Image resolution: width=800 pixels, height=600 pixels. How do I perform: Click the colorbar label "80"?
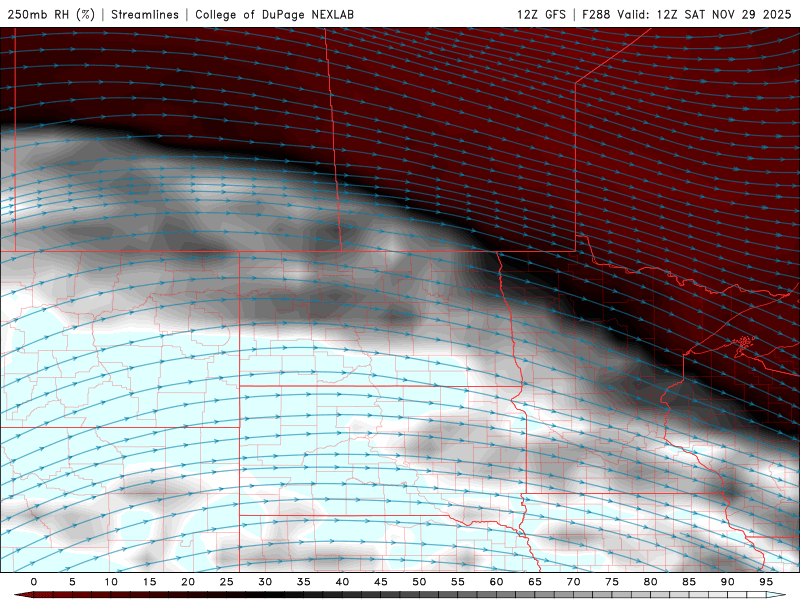coord(650,582)
